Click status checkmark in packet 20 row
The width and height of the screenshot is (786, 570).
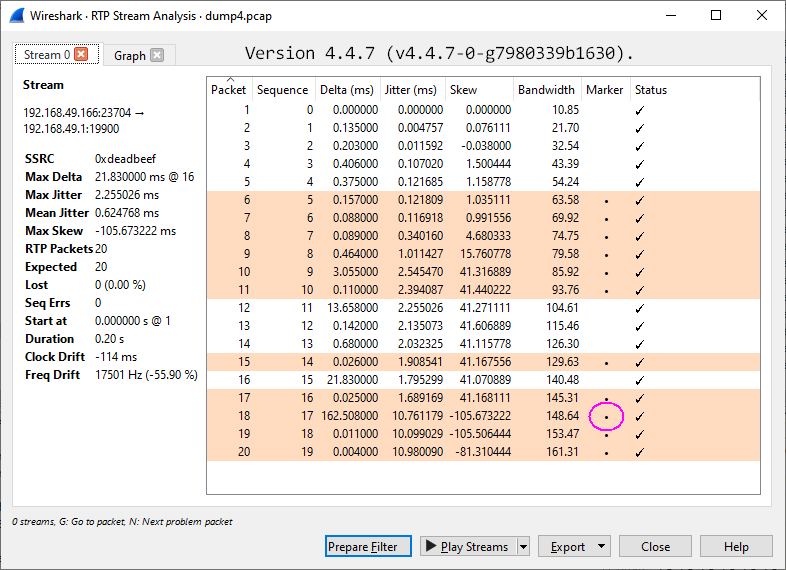[x=640, y=453]
